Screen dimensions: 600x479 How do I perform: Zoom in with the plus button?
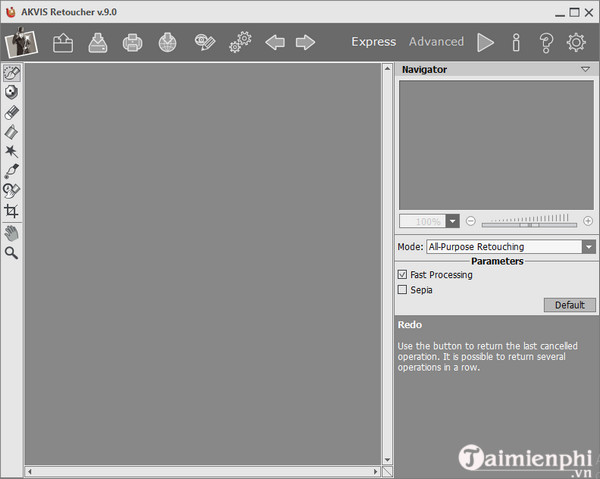tap(588, 221)
